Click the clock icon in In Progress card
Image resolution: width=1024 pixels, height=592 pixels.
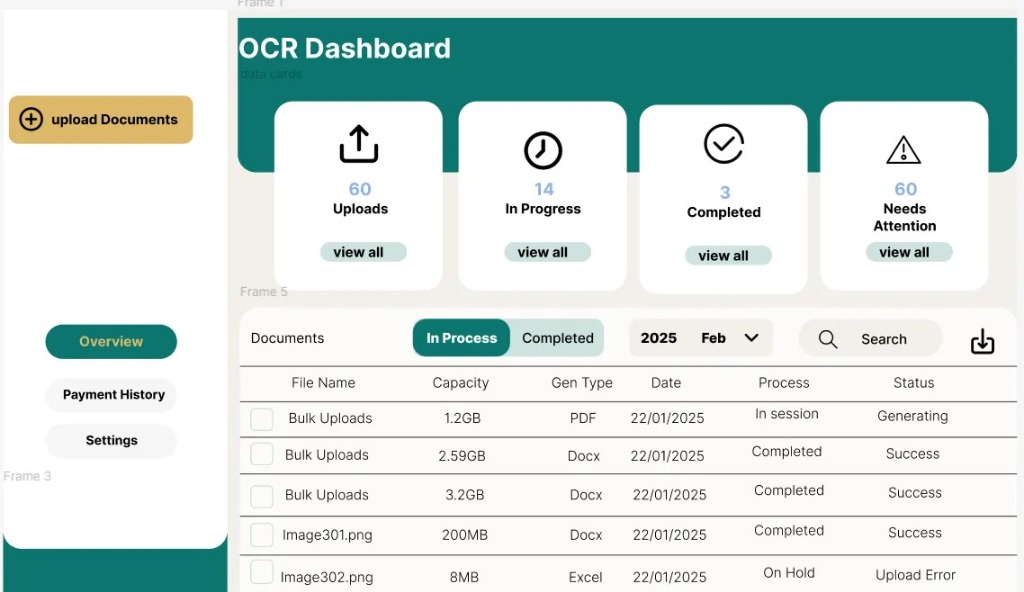click(543, 150)
